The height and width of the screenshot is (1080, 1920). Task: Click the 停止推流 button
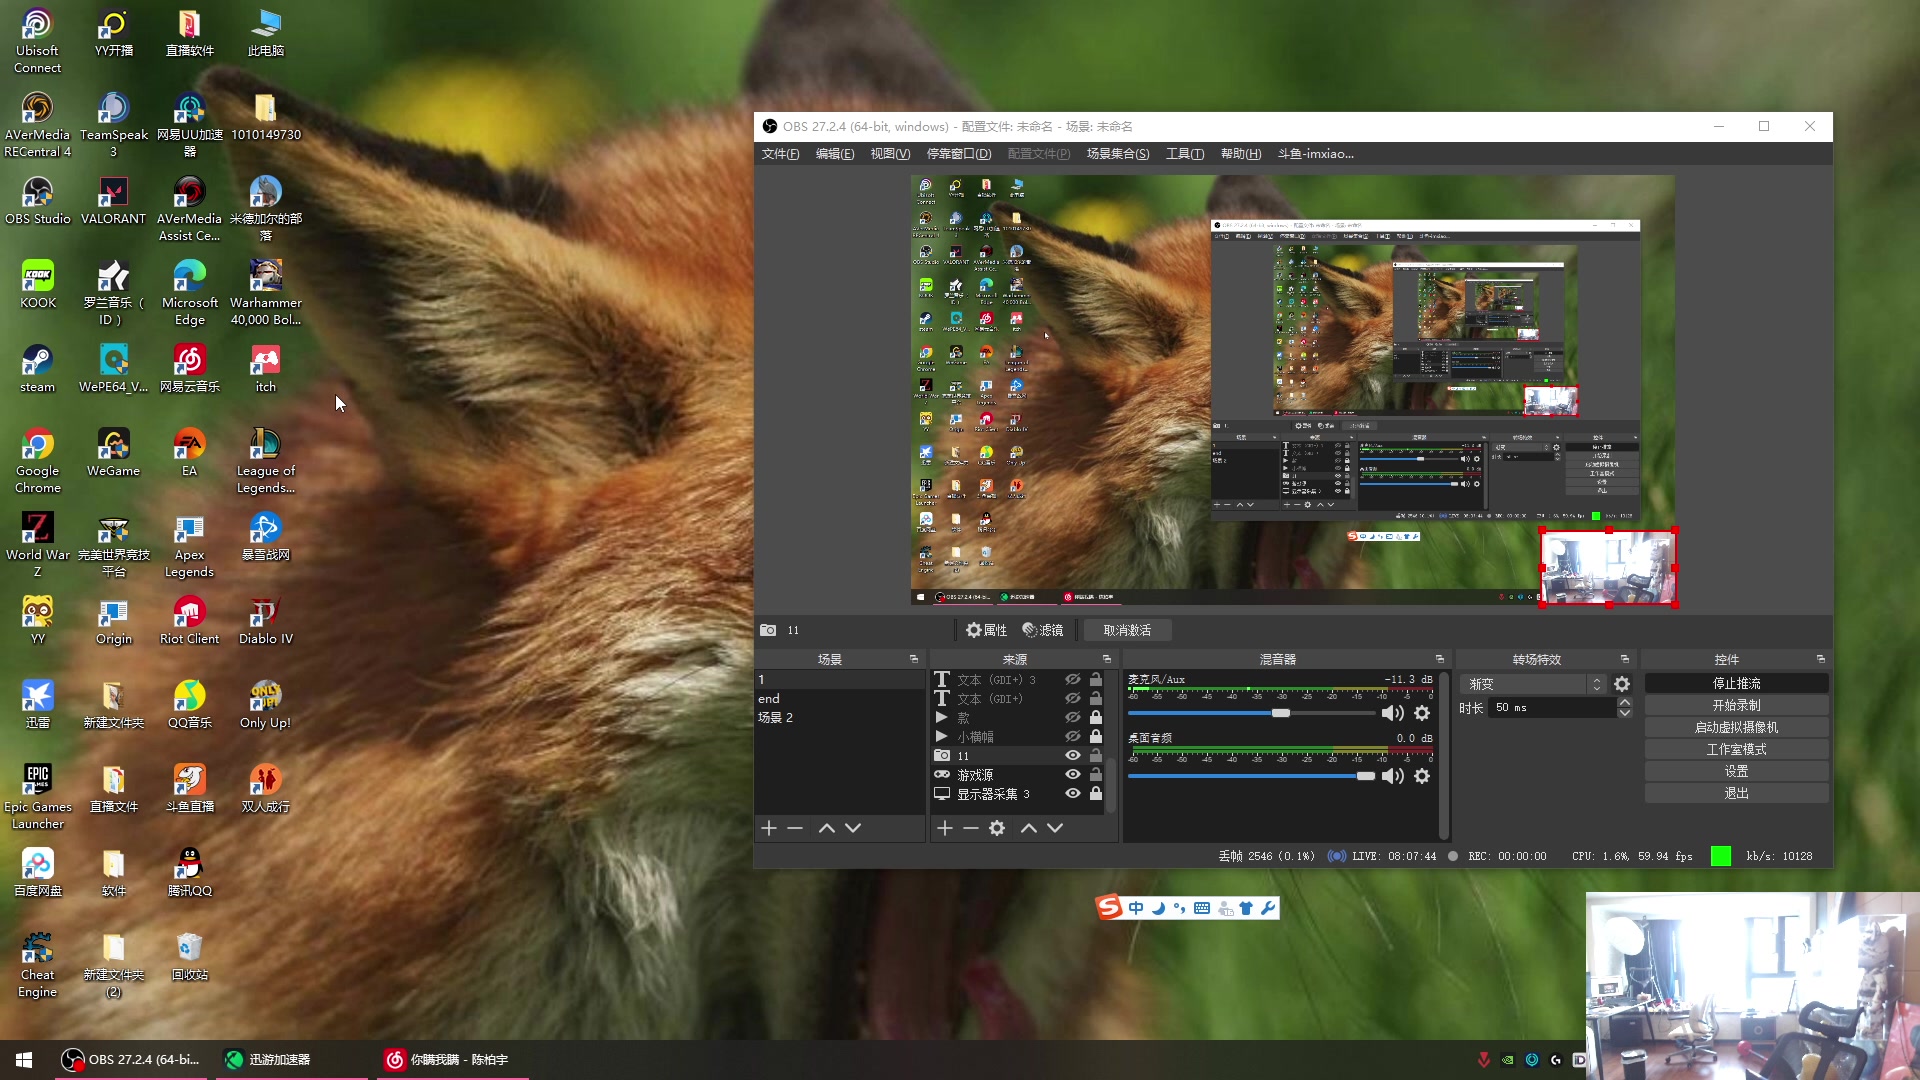tap(1736, 684)
